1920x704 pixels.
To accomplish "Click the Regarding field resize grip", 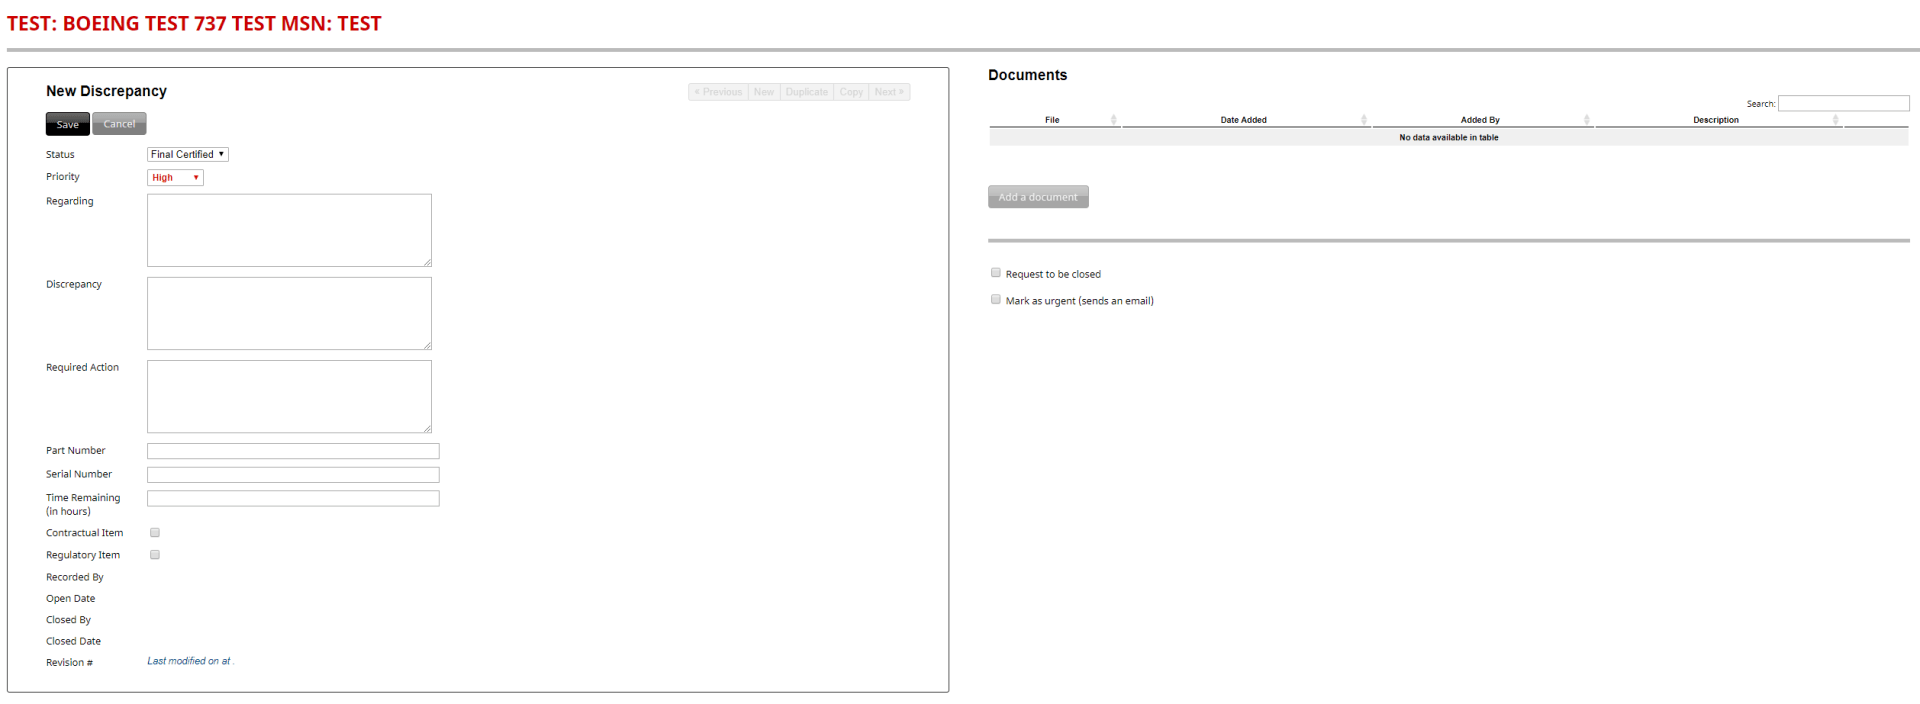I will point(427,262).
